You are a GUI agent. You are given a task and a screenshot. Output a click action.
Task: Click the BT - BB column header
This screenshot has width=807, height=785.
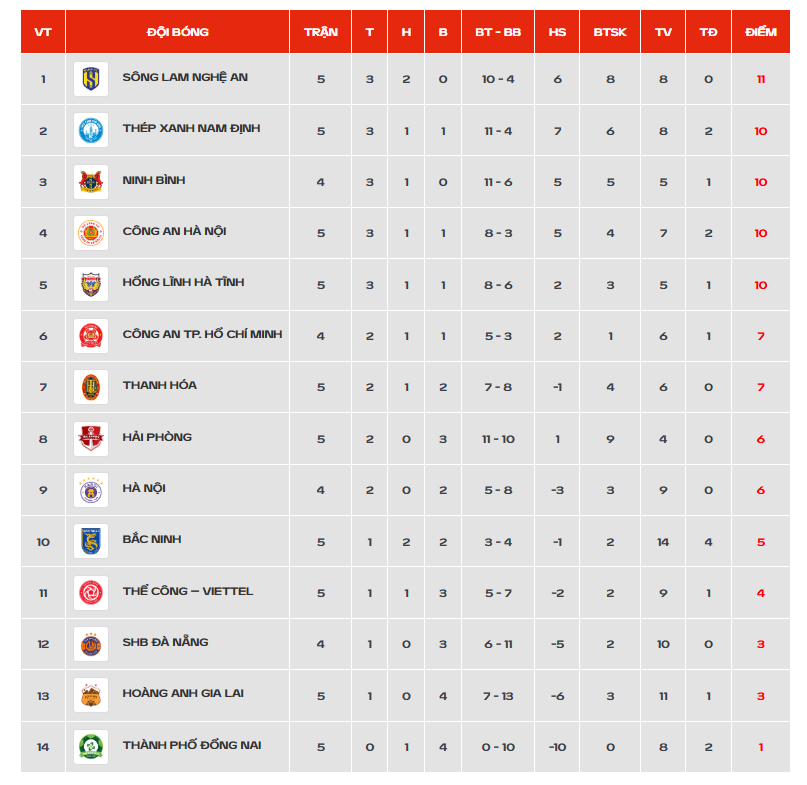[x=498, y=32]
